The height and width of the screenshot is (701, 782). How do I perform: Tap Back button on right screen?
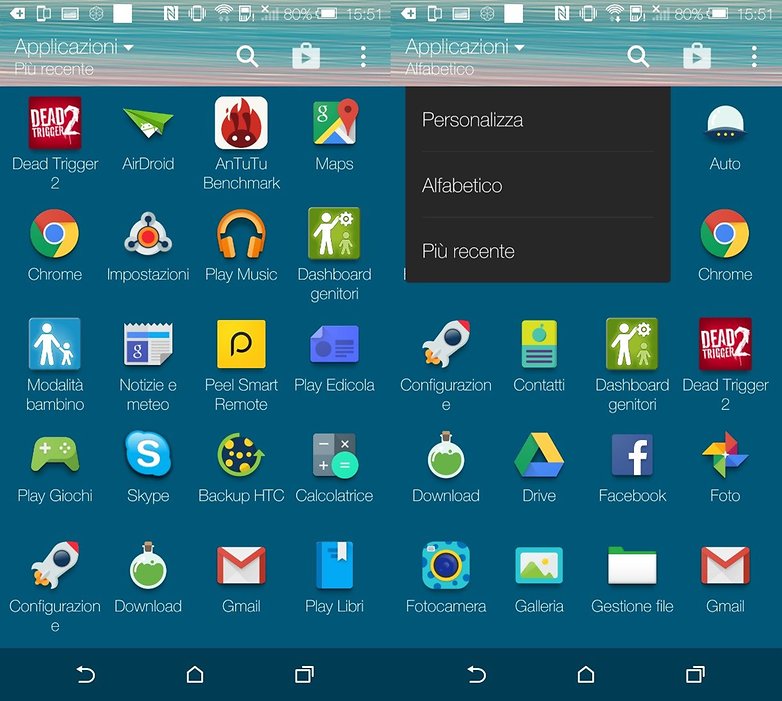(476, 675)
